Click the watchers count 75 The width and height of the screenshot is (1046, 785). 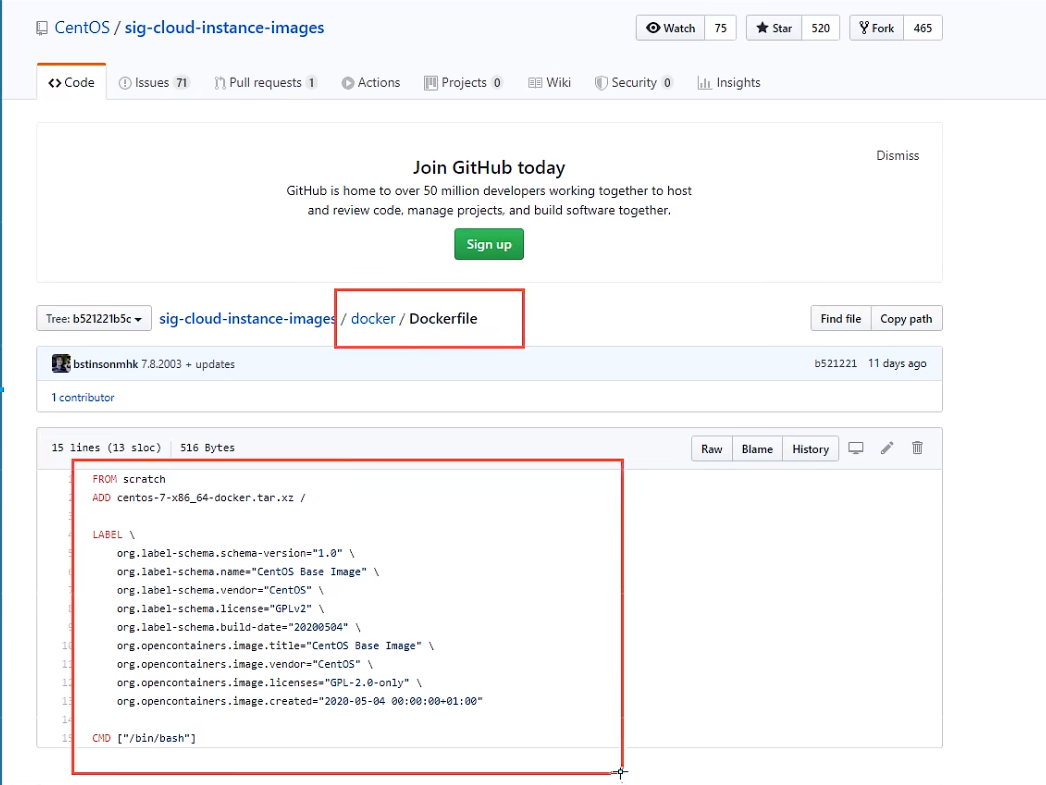pyautogui.click(x=720, y=28)
